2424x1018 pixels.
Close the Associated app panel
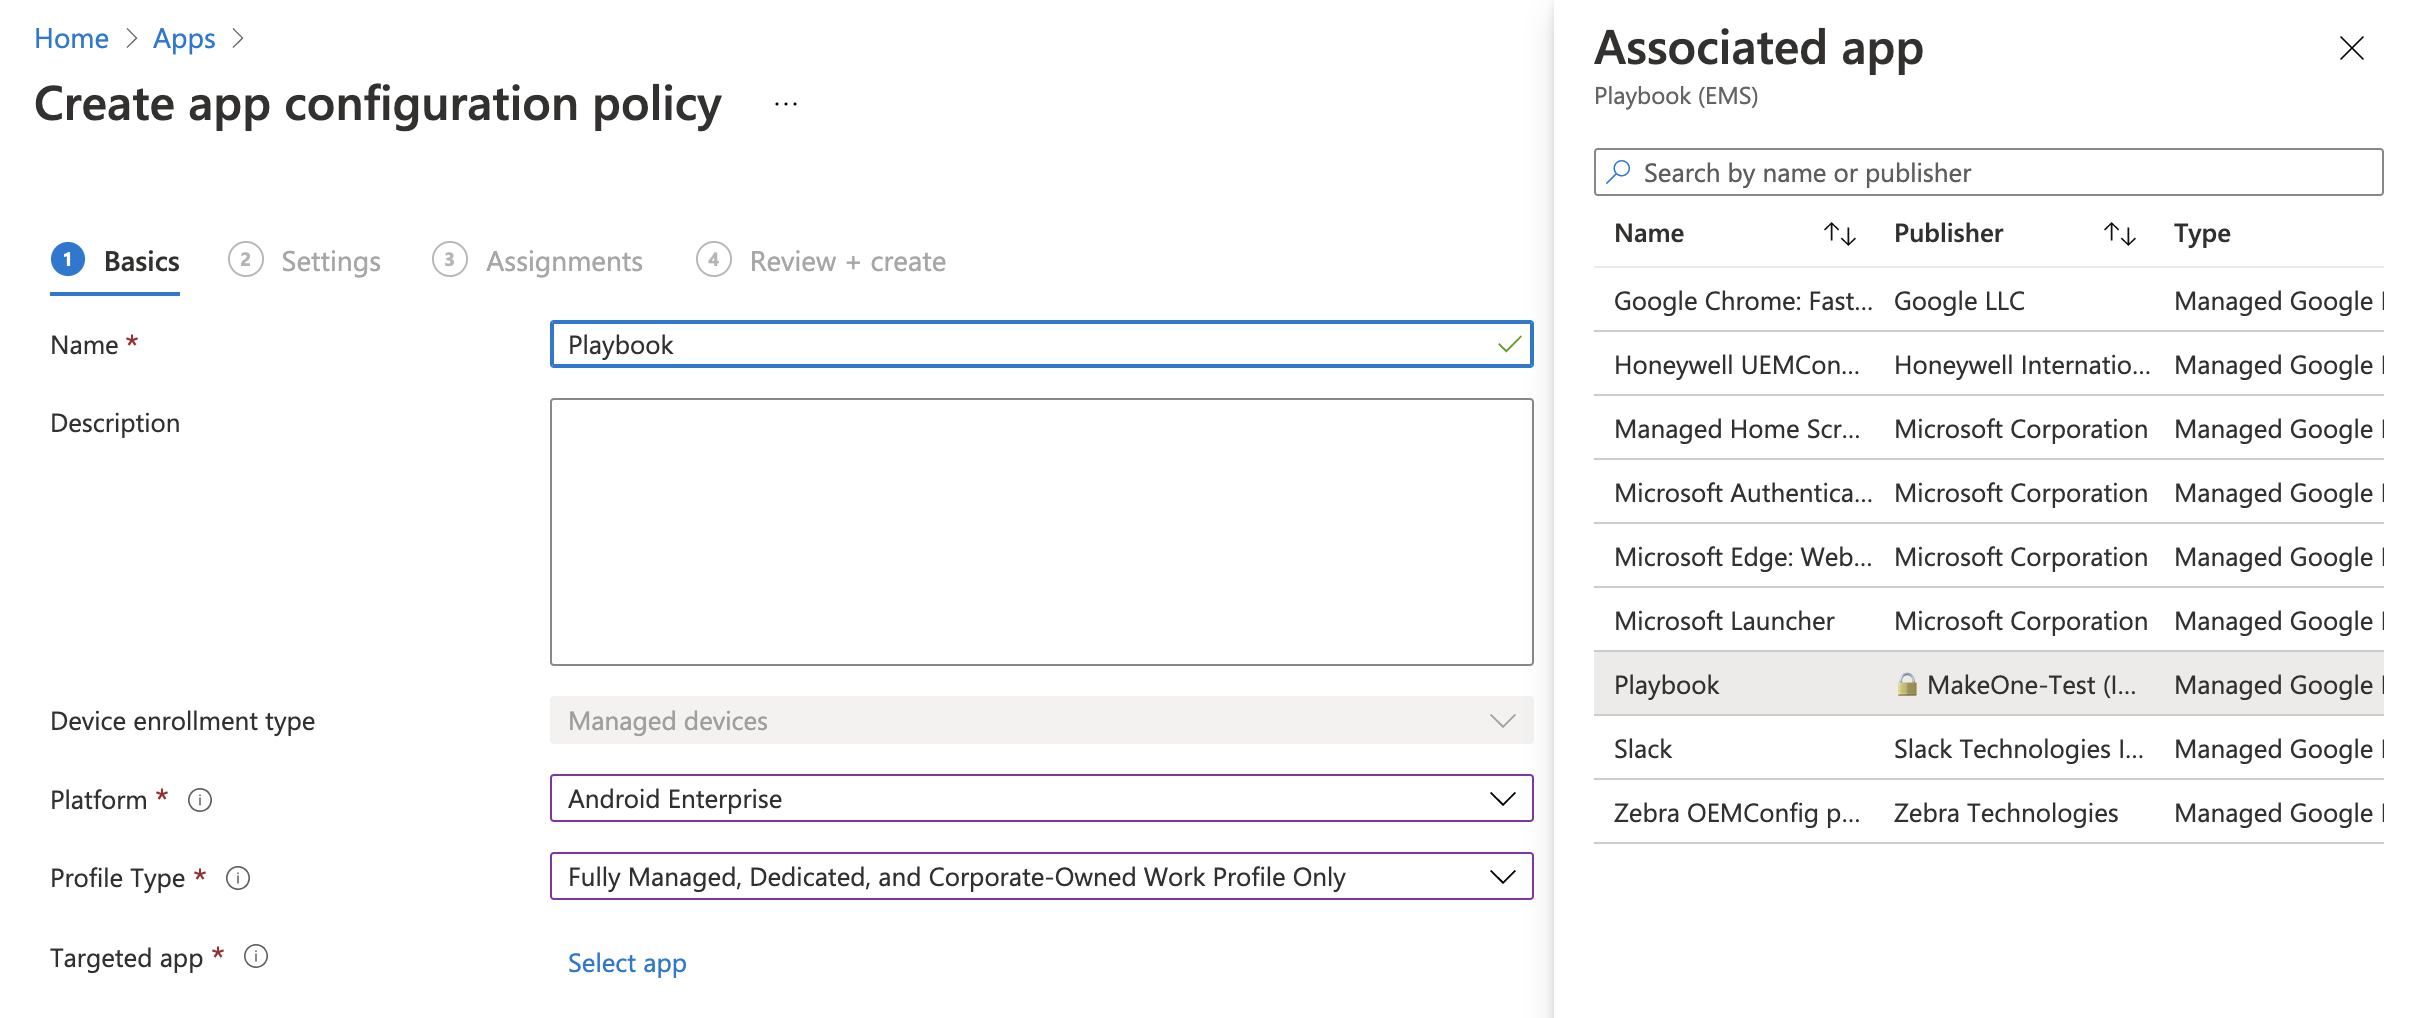pos(2351,48)
